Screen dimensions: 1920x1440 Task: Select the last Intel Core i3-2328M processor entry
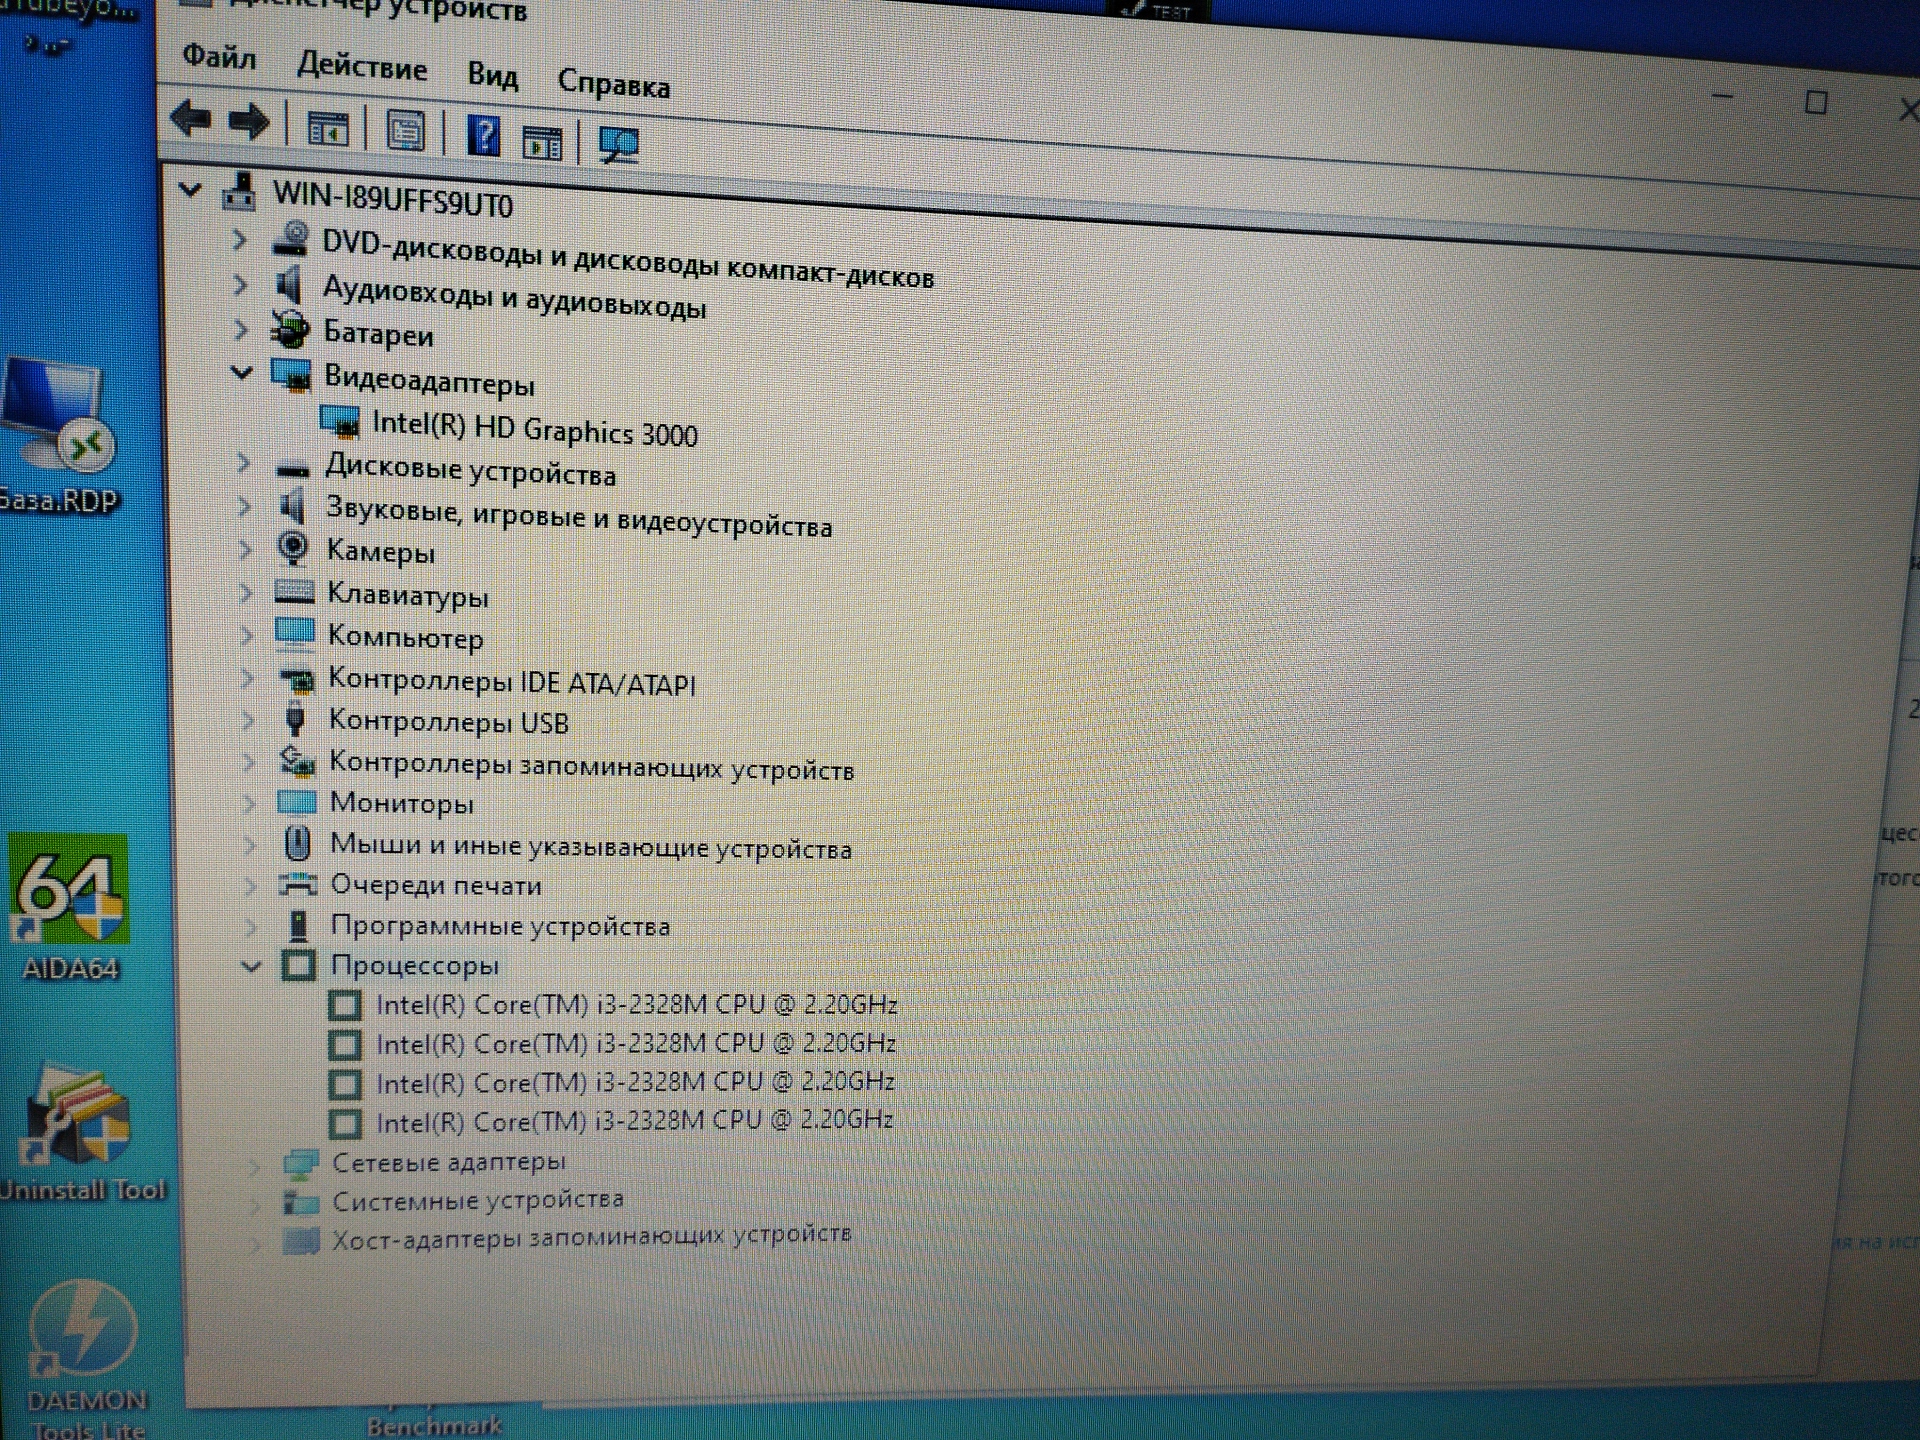coord(634,1121)
